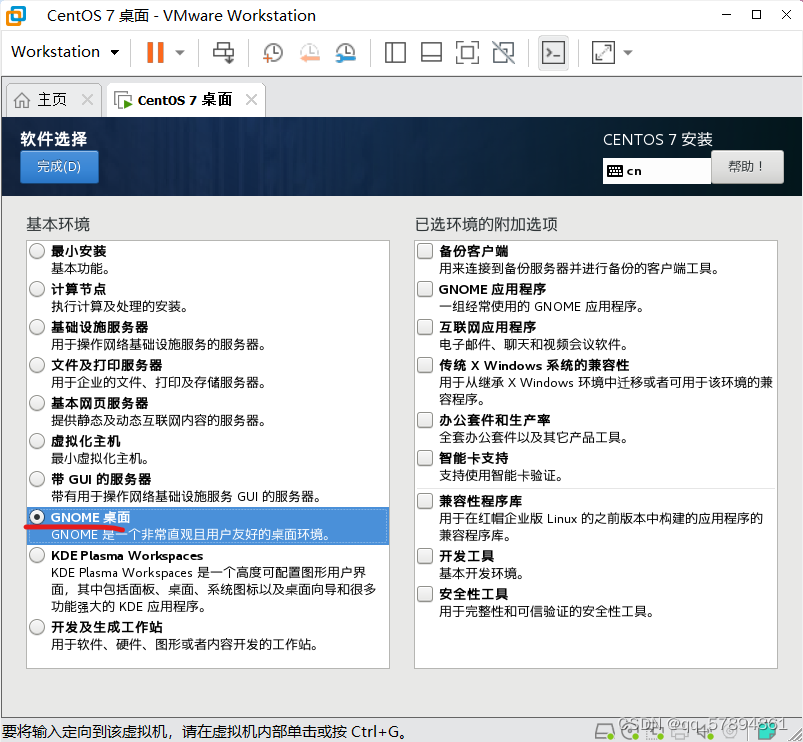Click the description 执行计算及处理的安装。

(x=120, y=306)
